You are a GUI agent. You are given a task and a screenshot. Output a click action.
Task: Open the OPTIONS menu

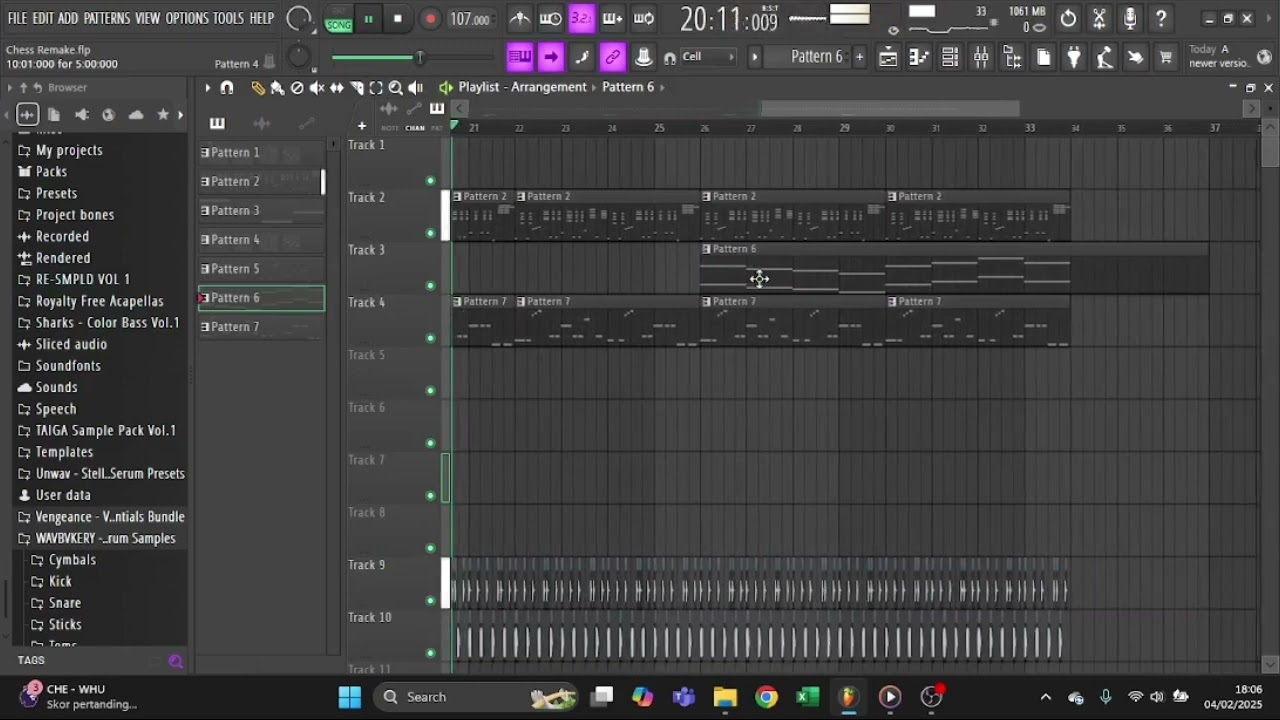point(187,18)
